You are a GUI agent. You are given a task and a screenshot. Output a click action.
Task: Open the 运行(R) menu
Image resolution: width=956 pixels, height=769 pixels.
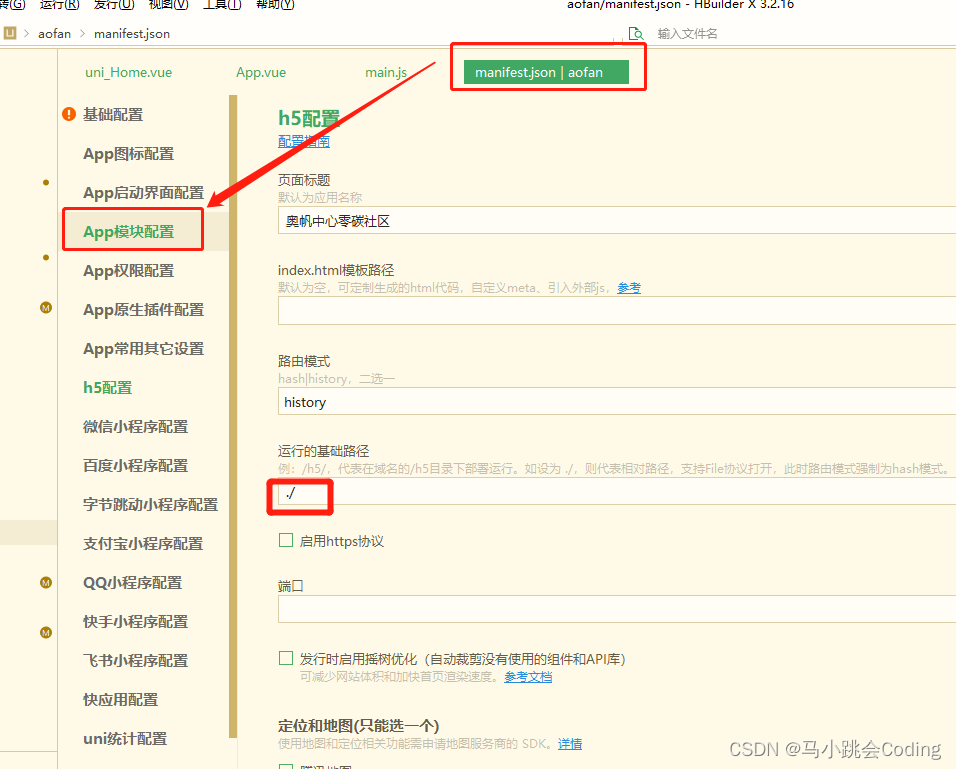pos(59,4)
